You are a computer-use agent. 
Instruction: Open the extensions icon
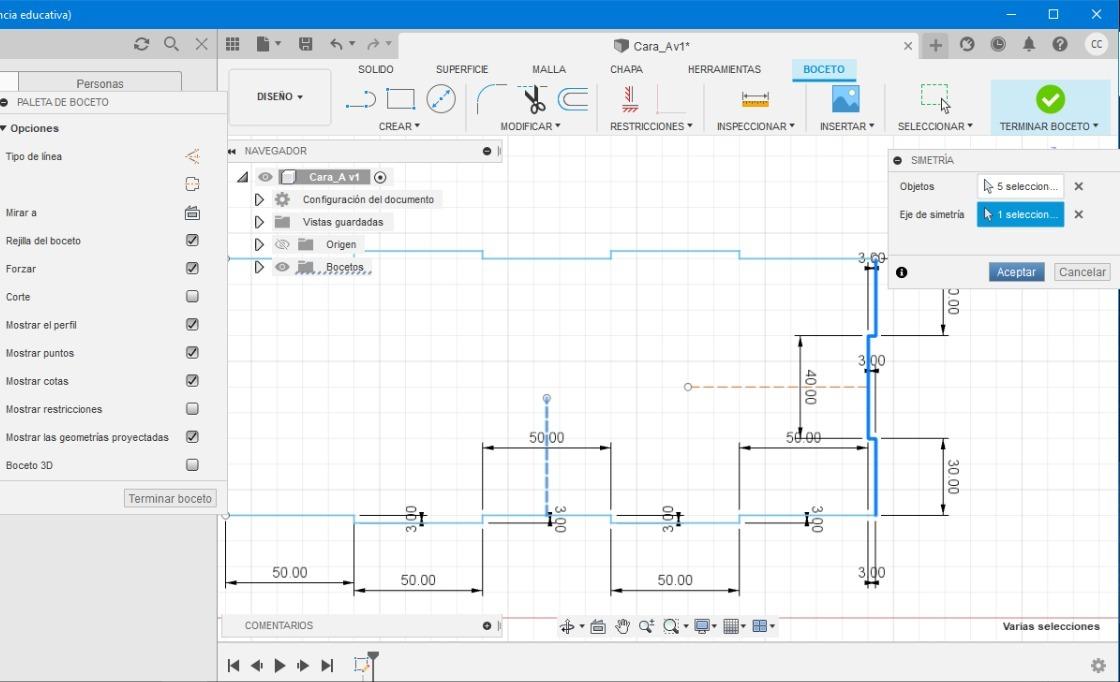(x=966, y=44)
